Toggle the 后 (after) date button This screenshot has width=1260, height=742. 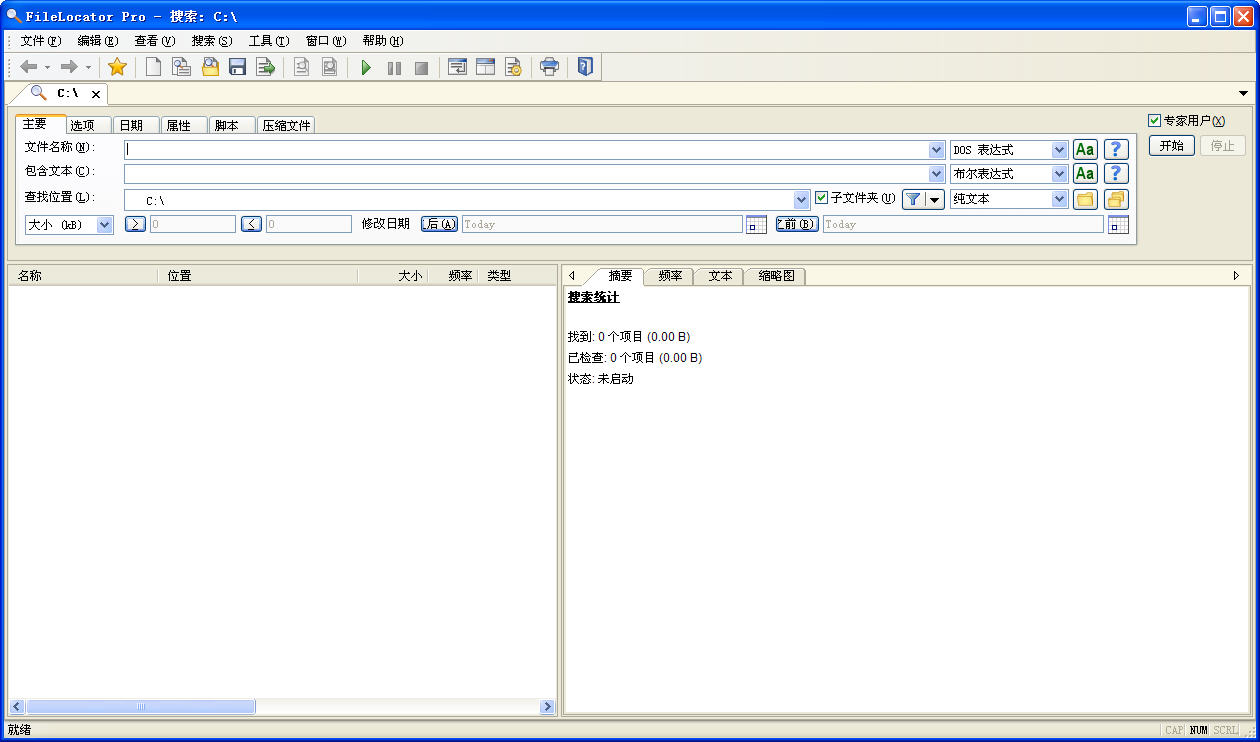(x=439, y=224)
